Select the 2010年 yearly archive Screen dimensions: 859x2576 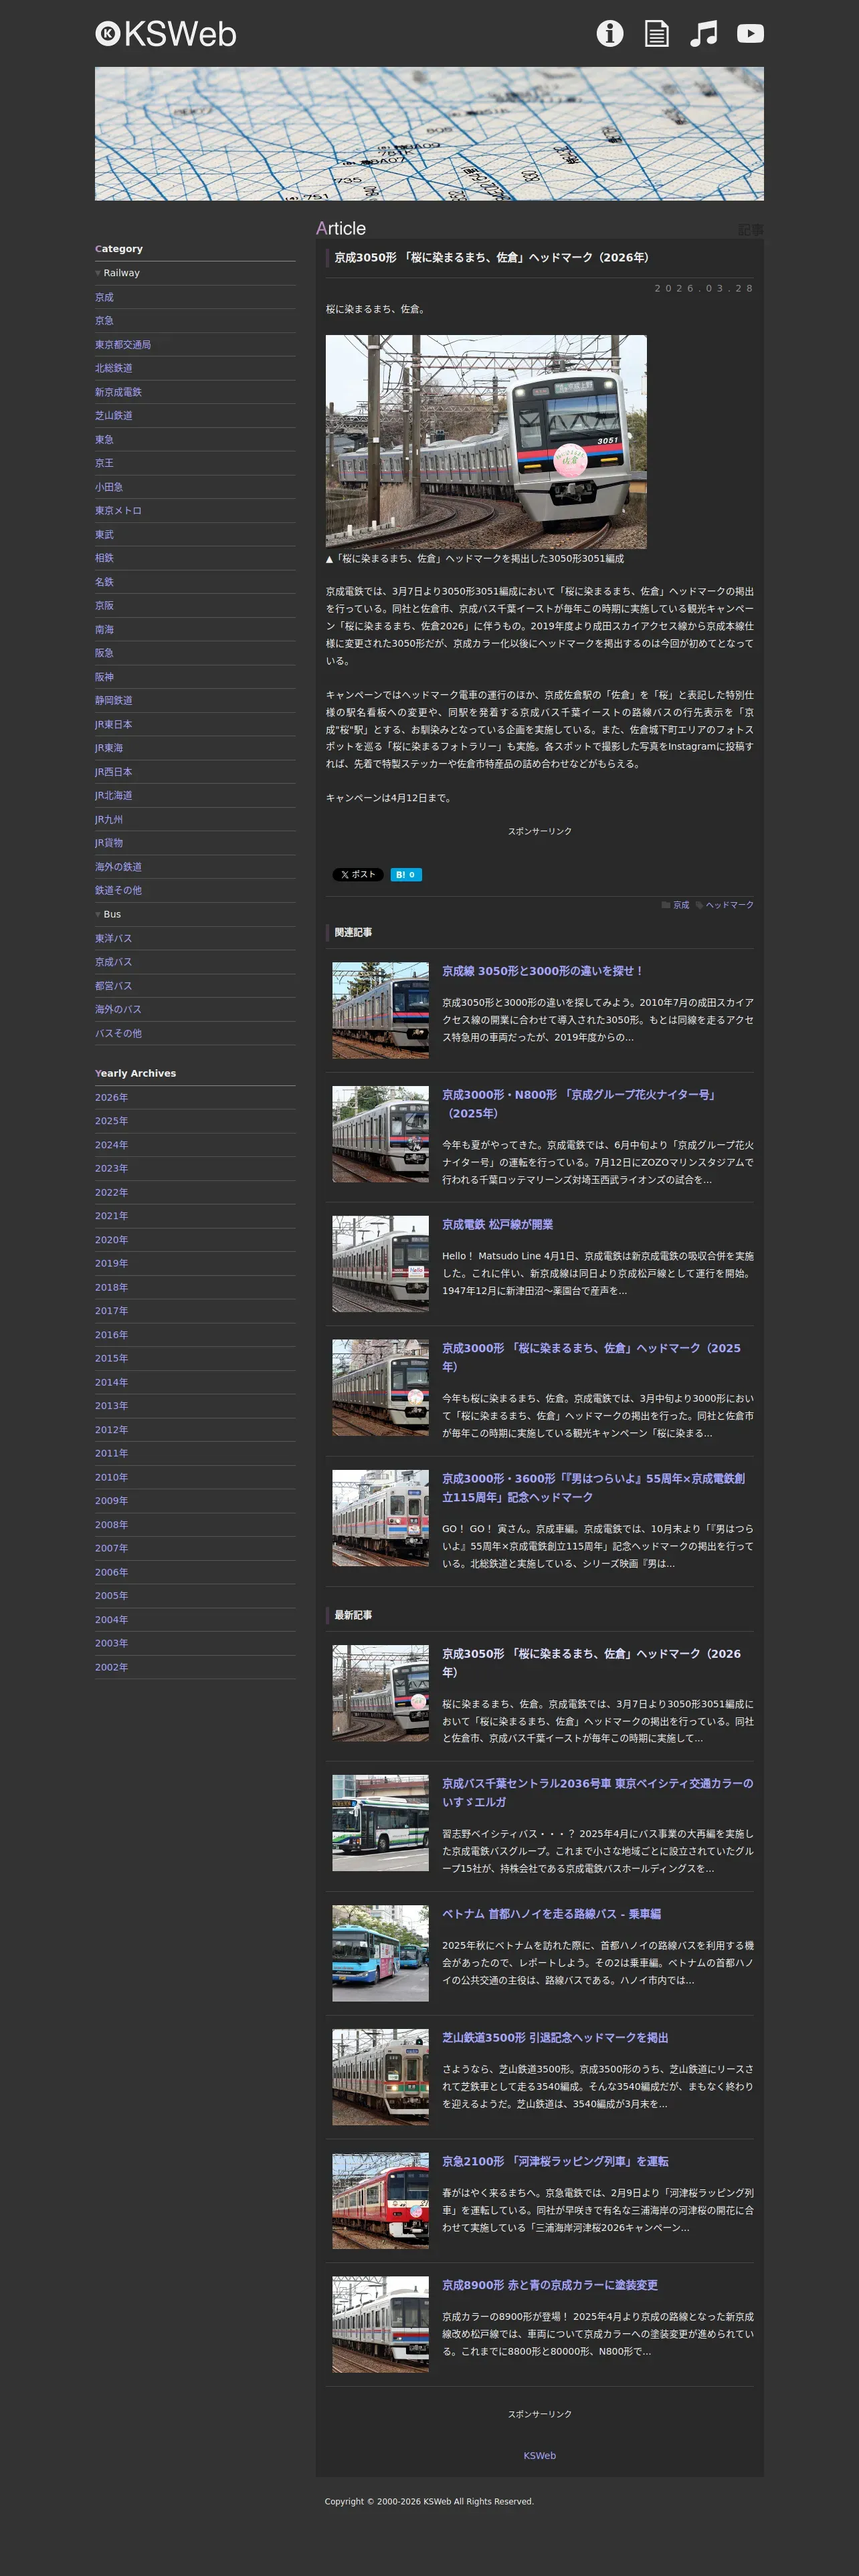tap(111, 1477)
